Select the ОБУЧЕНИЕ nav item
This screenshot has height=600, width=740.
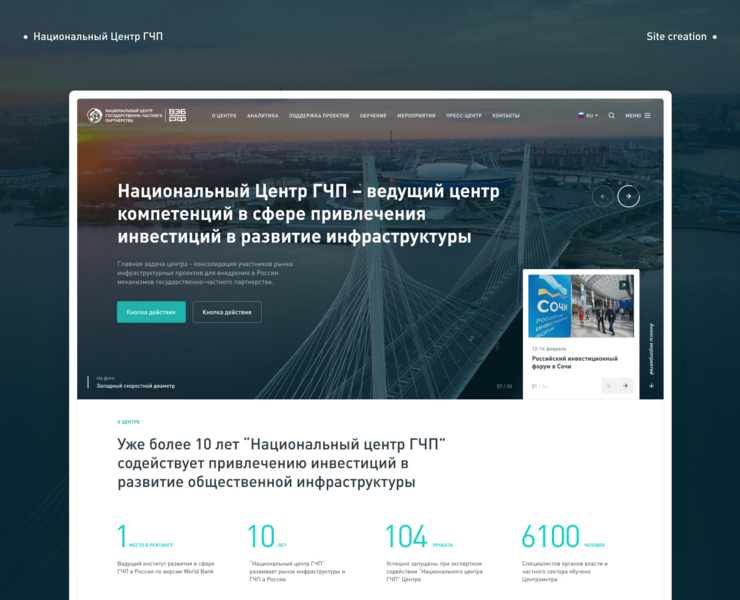[x=373, y=116]
